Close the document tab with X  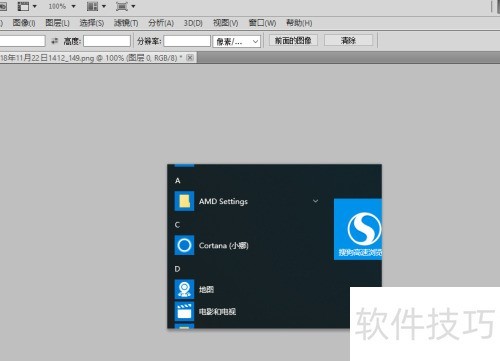(x=190, y=58)
